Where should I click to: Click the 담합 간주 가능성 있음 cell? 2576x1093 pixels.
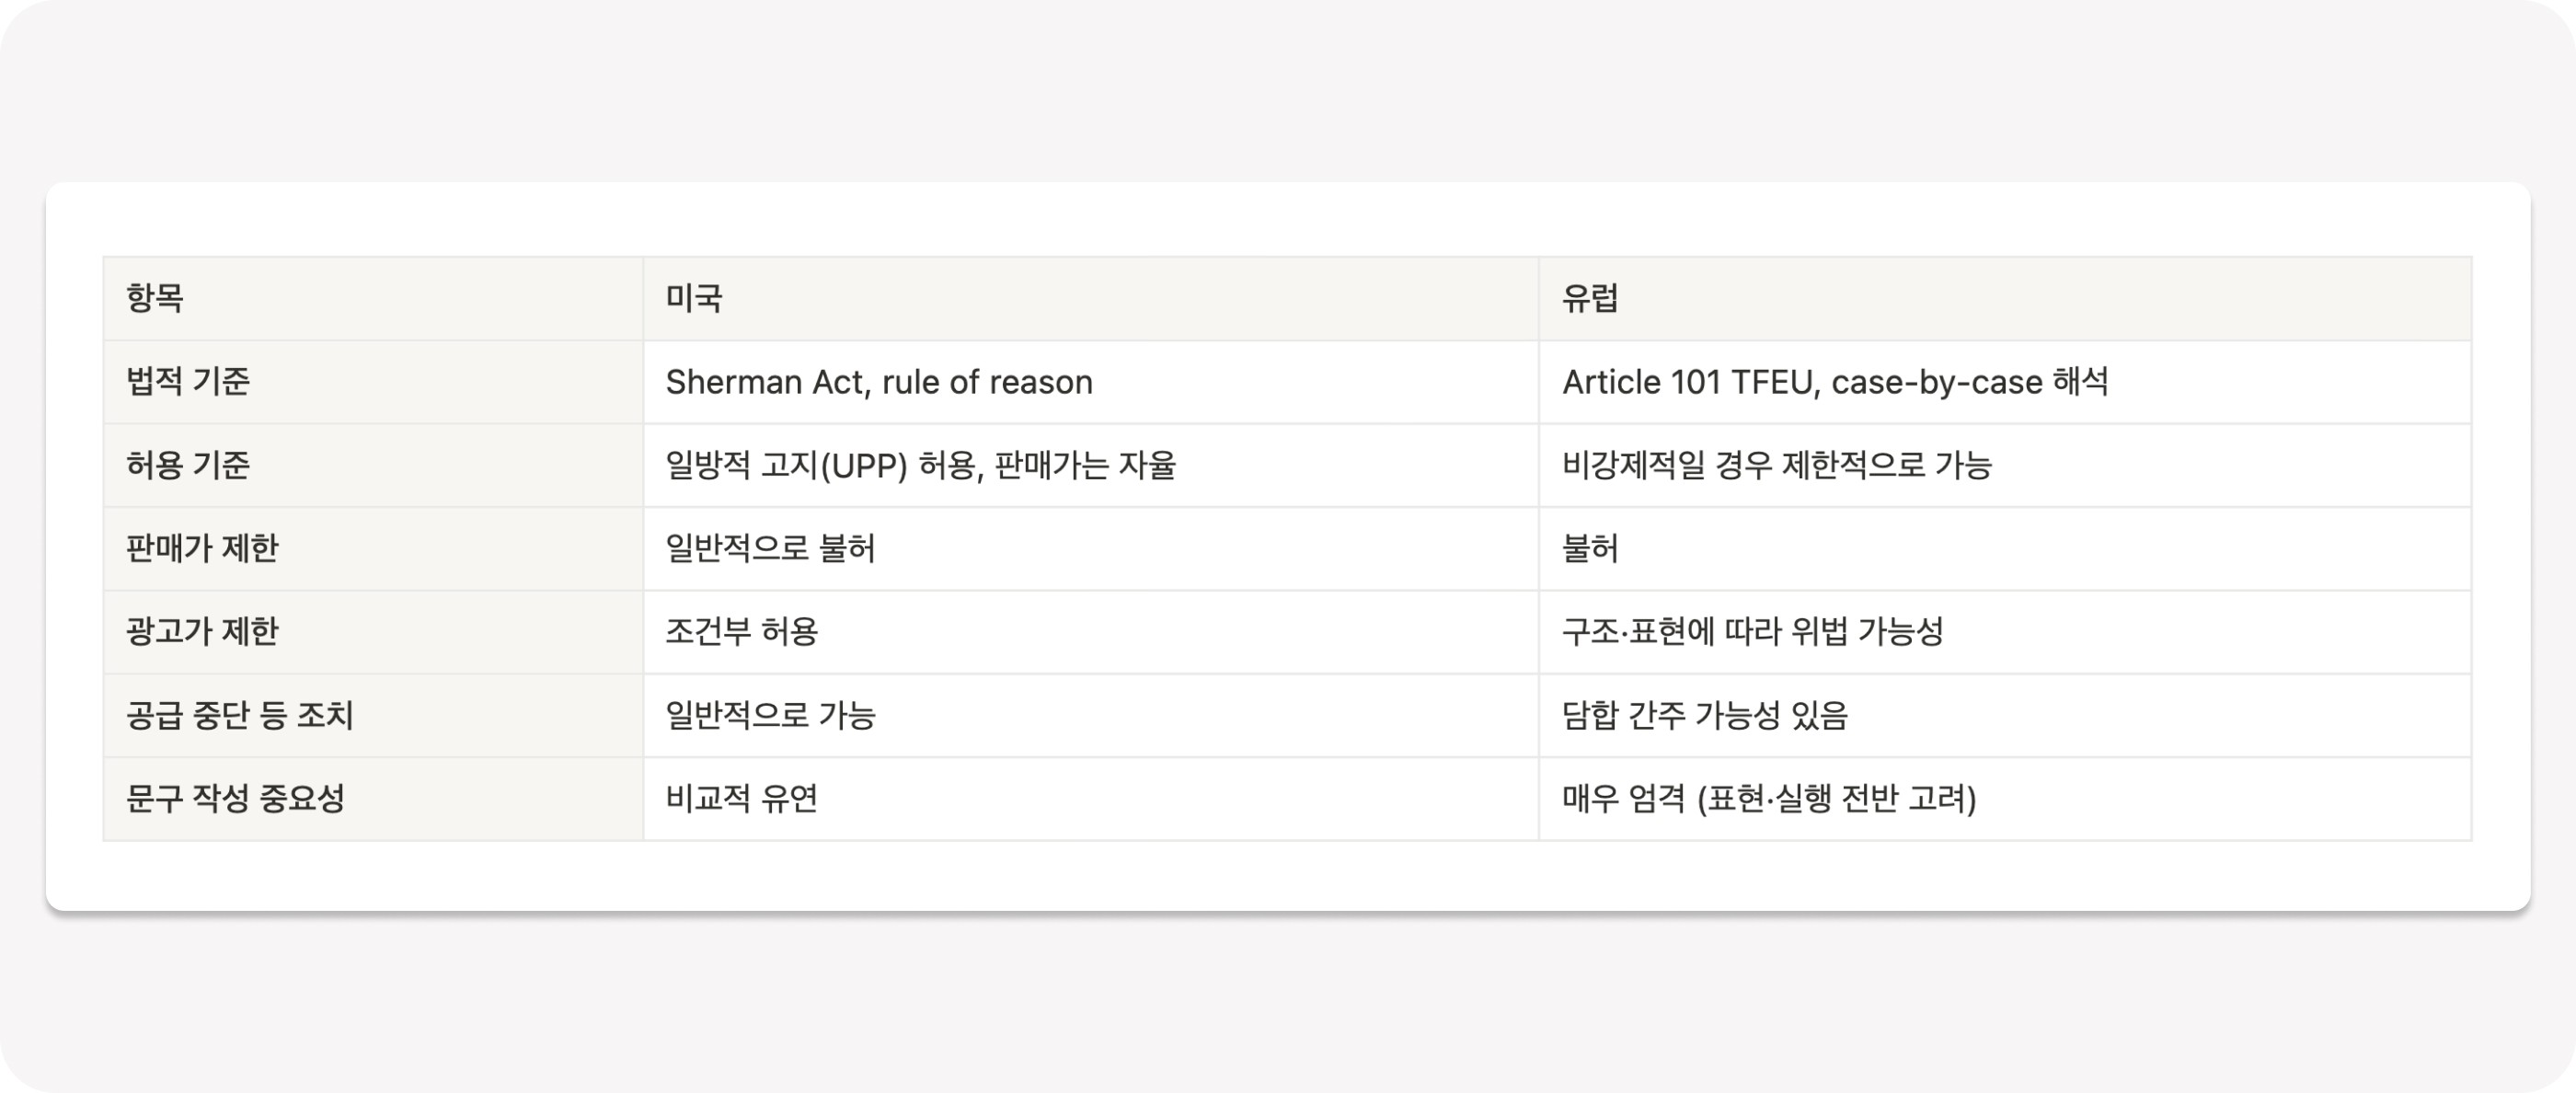[x=2005, y=715]
